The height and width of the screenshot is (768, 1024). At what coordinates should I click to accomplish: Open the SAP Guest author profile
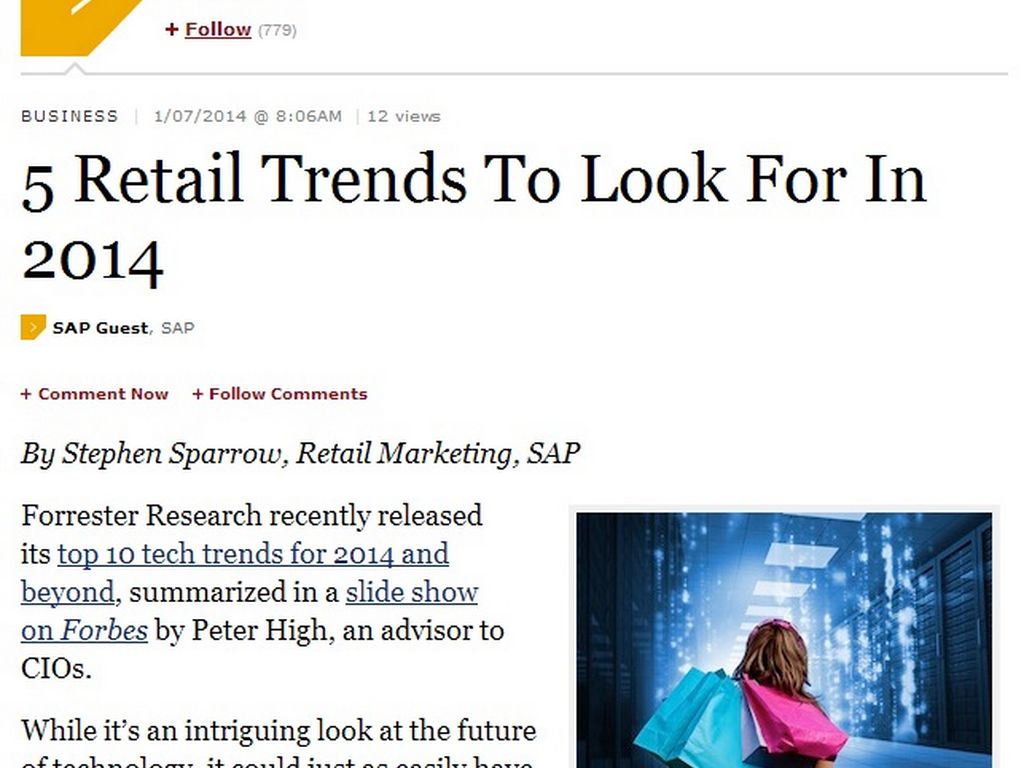click(100, 327)
